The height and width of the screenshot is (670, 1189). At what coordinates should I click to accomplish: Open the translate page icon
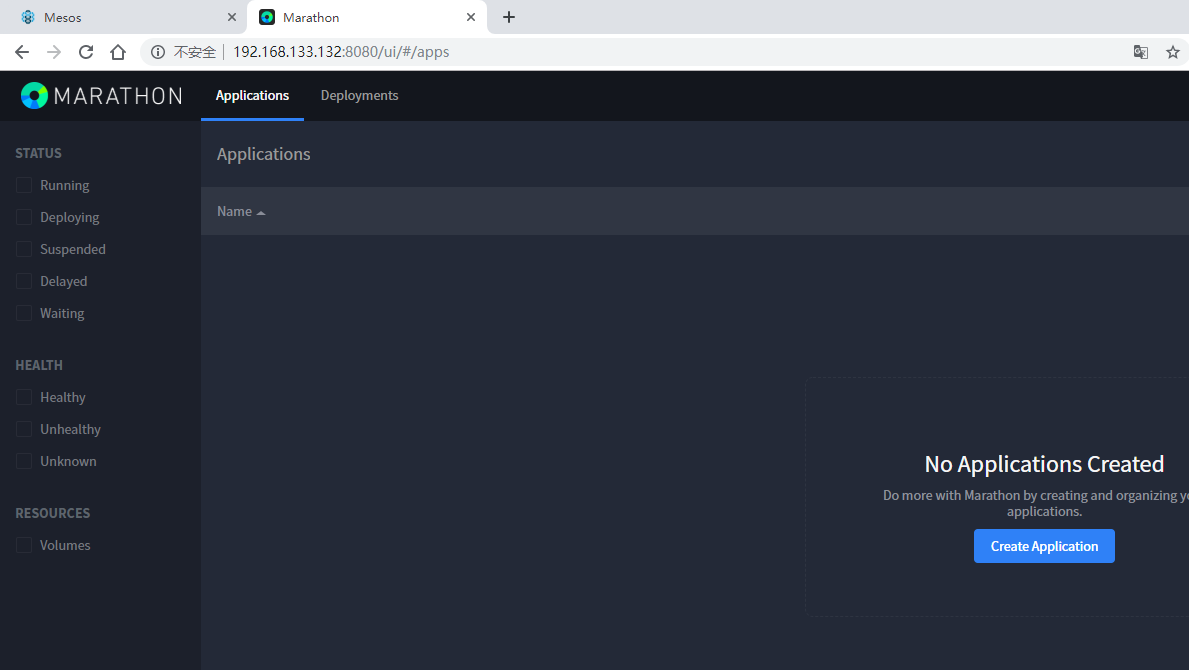1140,52
